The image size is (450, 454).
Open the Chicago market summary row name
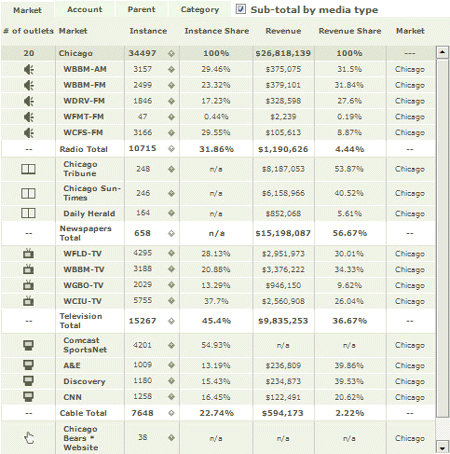[76, 53]
